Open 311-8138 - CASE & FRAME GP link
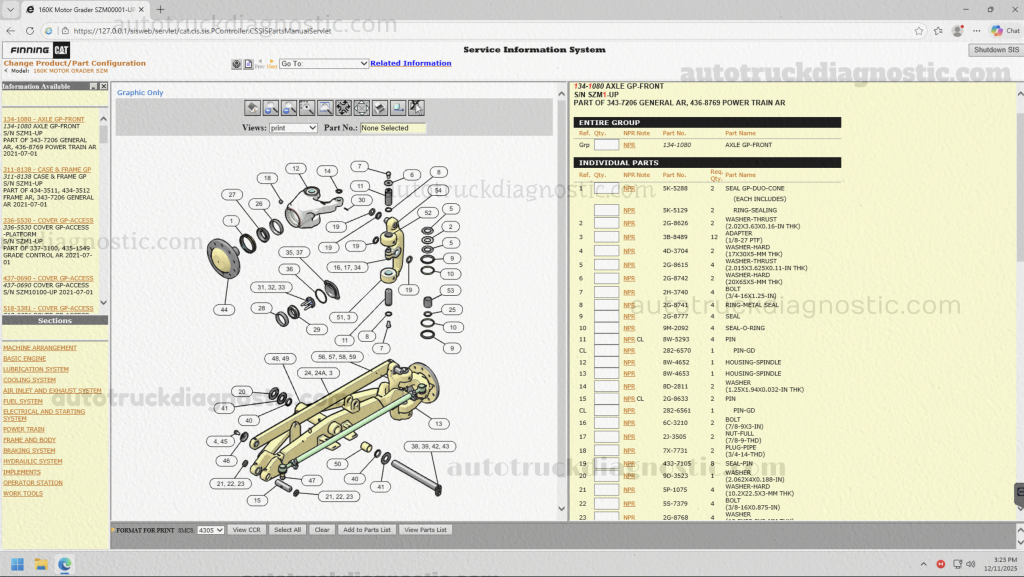Image resolution: width=1024 pixels, height=577 pixels. tap(47, 170)
